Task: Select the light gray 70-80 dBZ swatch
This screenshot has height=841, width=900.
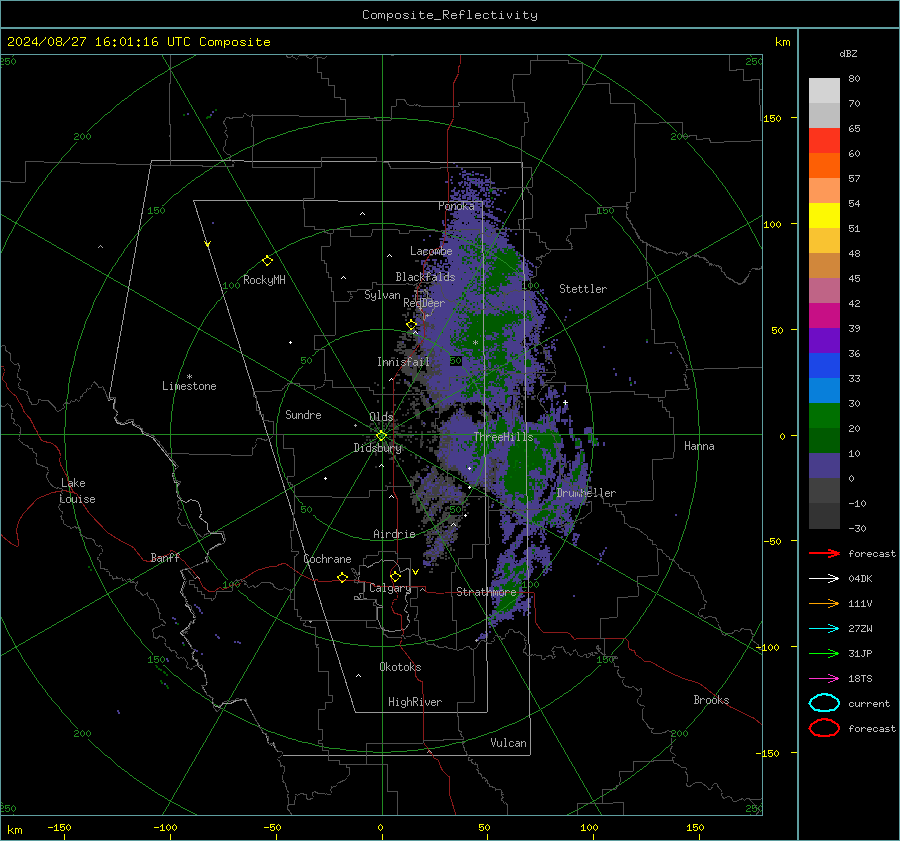Action: click(824, 91)
